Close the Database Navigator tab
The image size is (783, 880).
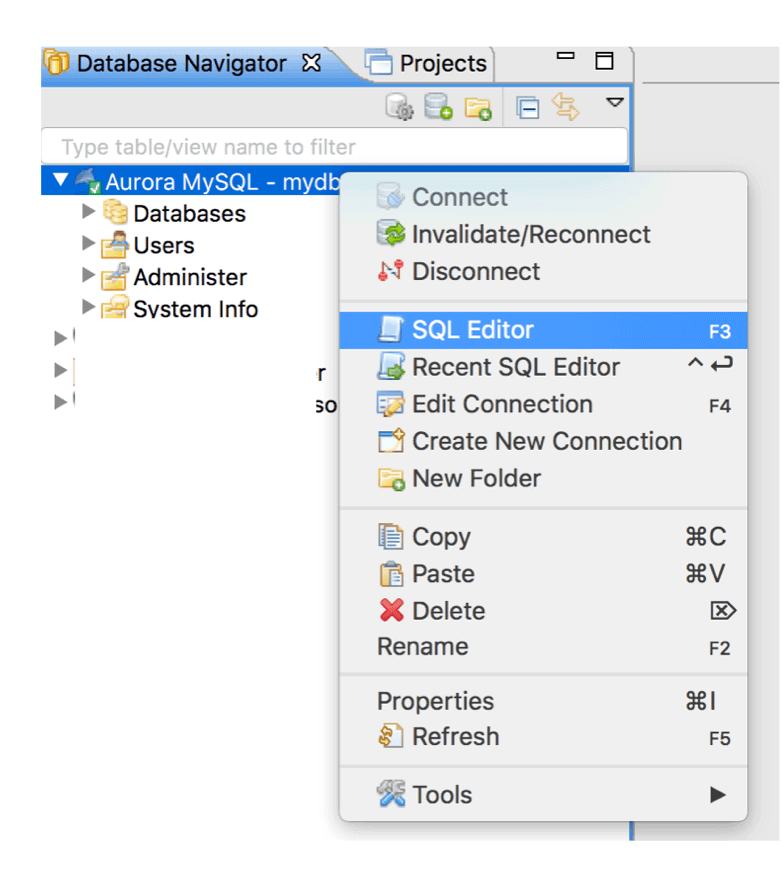click(312, 63)
